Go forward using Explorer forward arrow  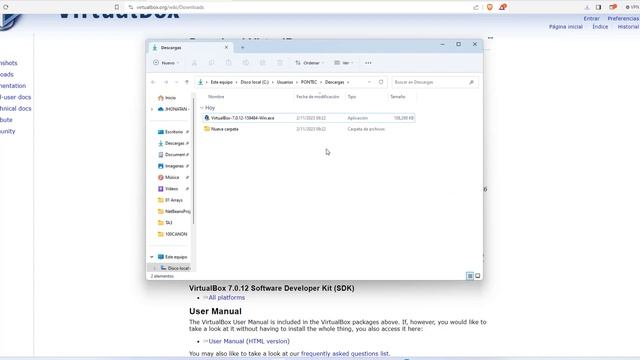(166, 82)
